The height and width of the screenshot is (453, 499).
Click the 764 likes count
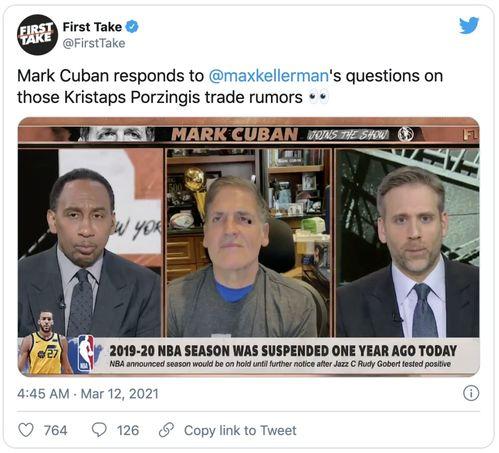tap(55, 430)
